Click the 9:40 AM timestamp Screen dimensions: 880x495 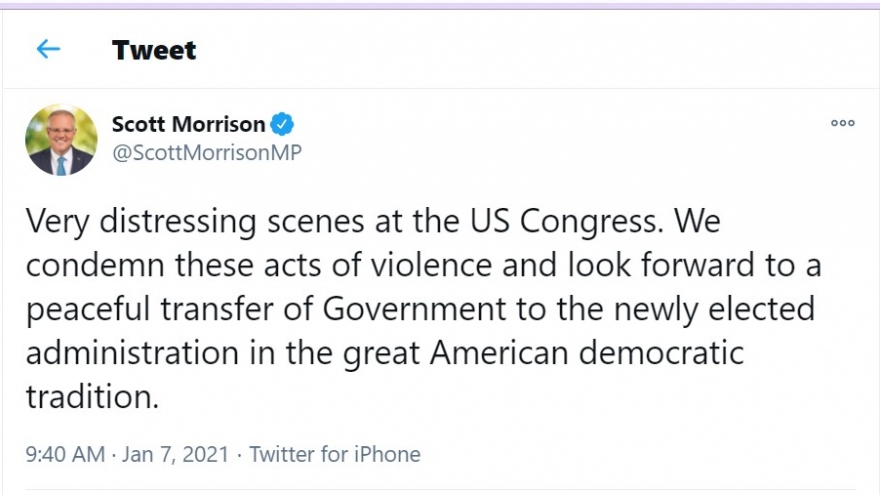[65, 454]
